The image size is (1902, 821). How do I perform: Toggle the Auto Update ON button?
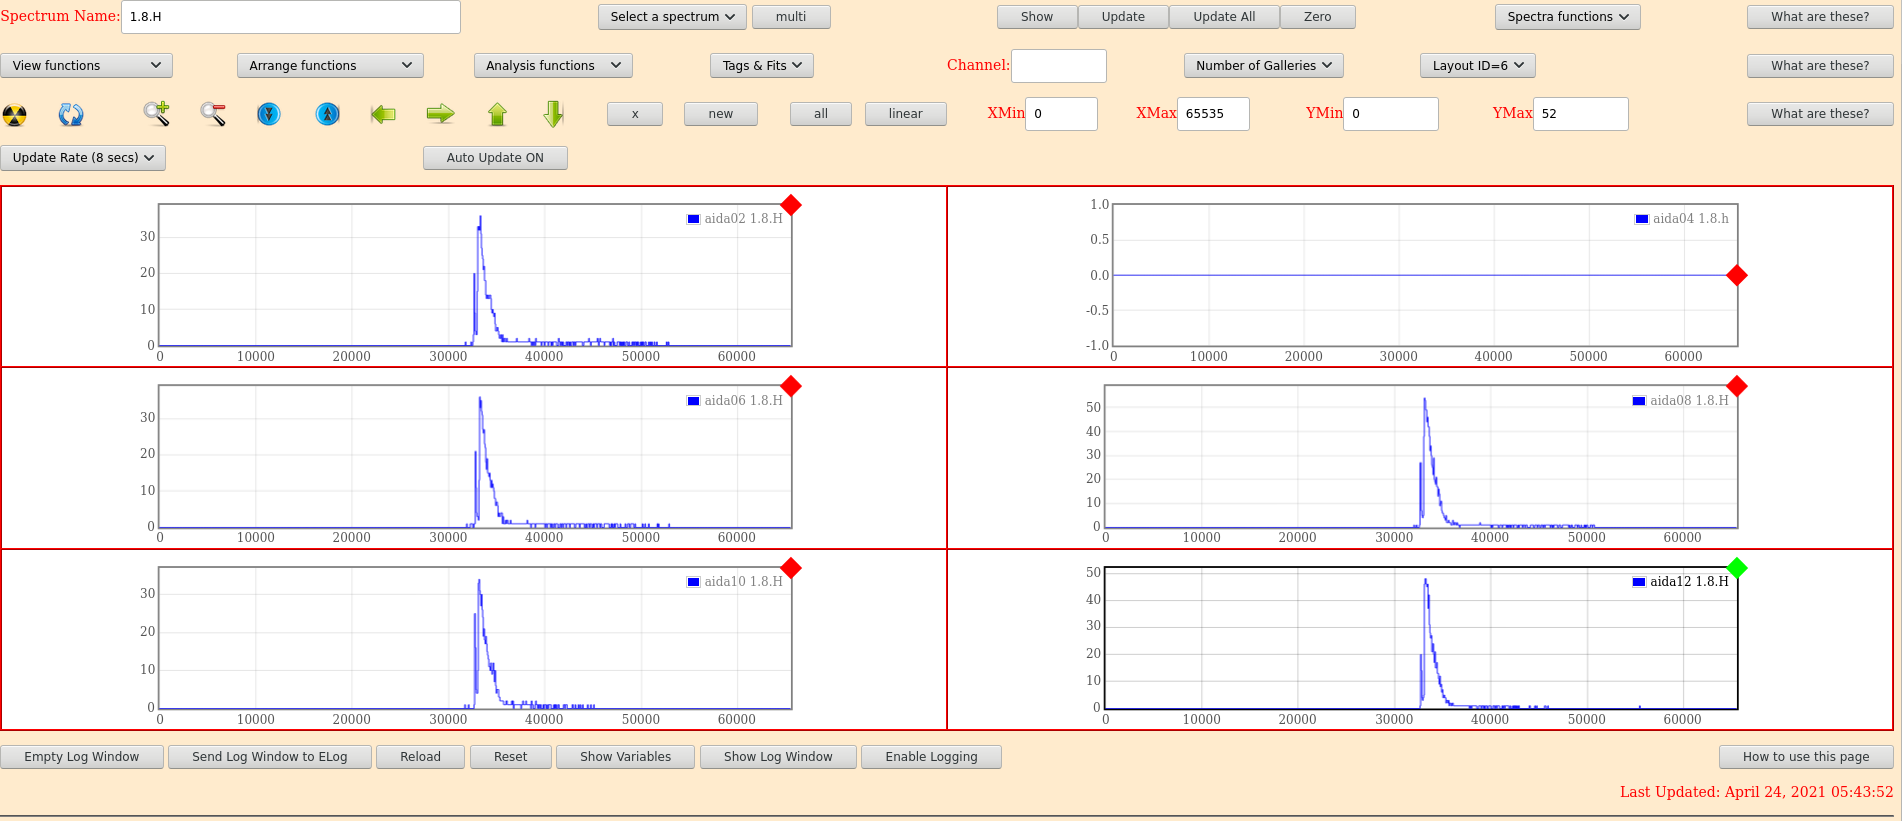[x=495, y=158]
